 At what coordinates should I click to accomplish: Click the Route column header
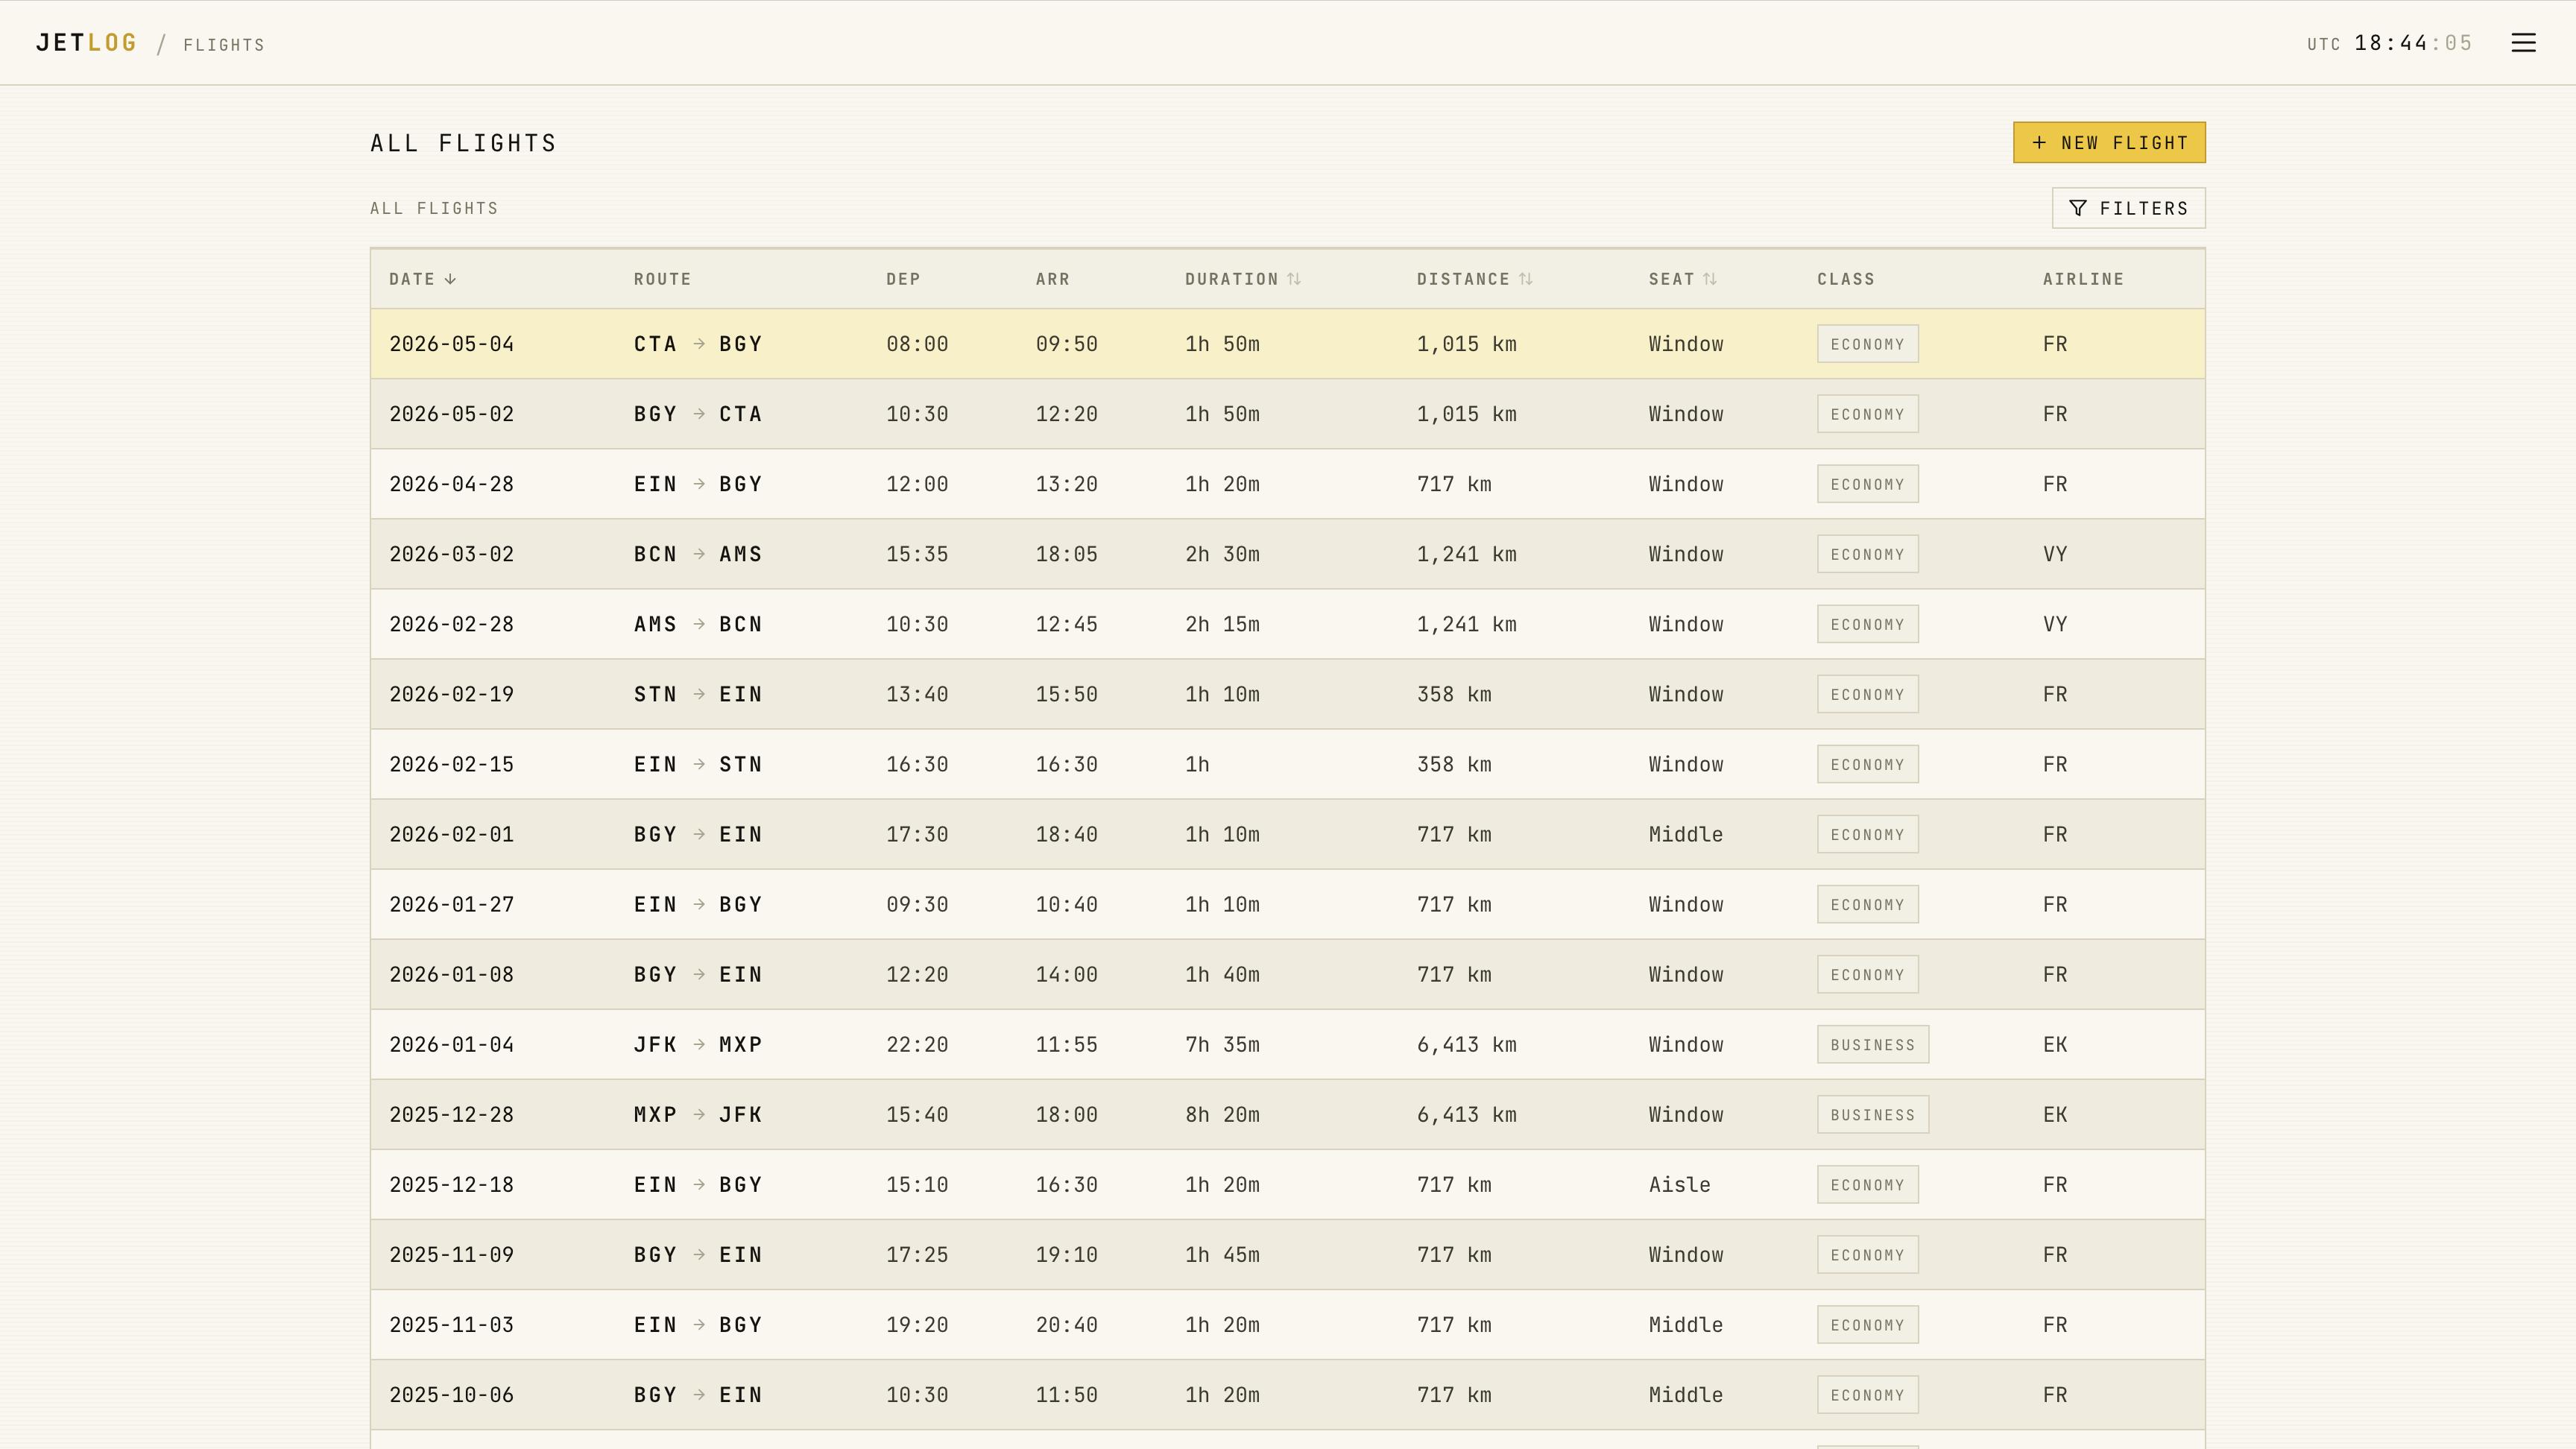662,279
